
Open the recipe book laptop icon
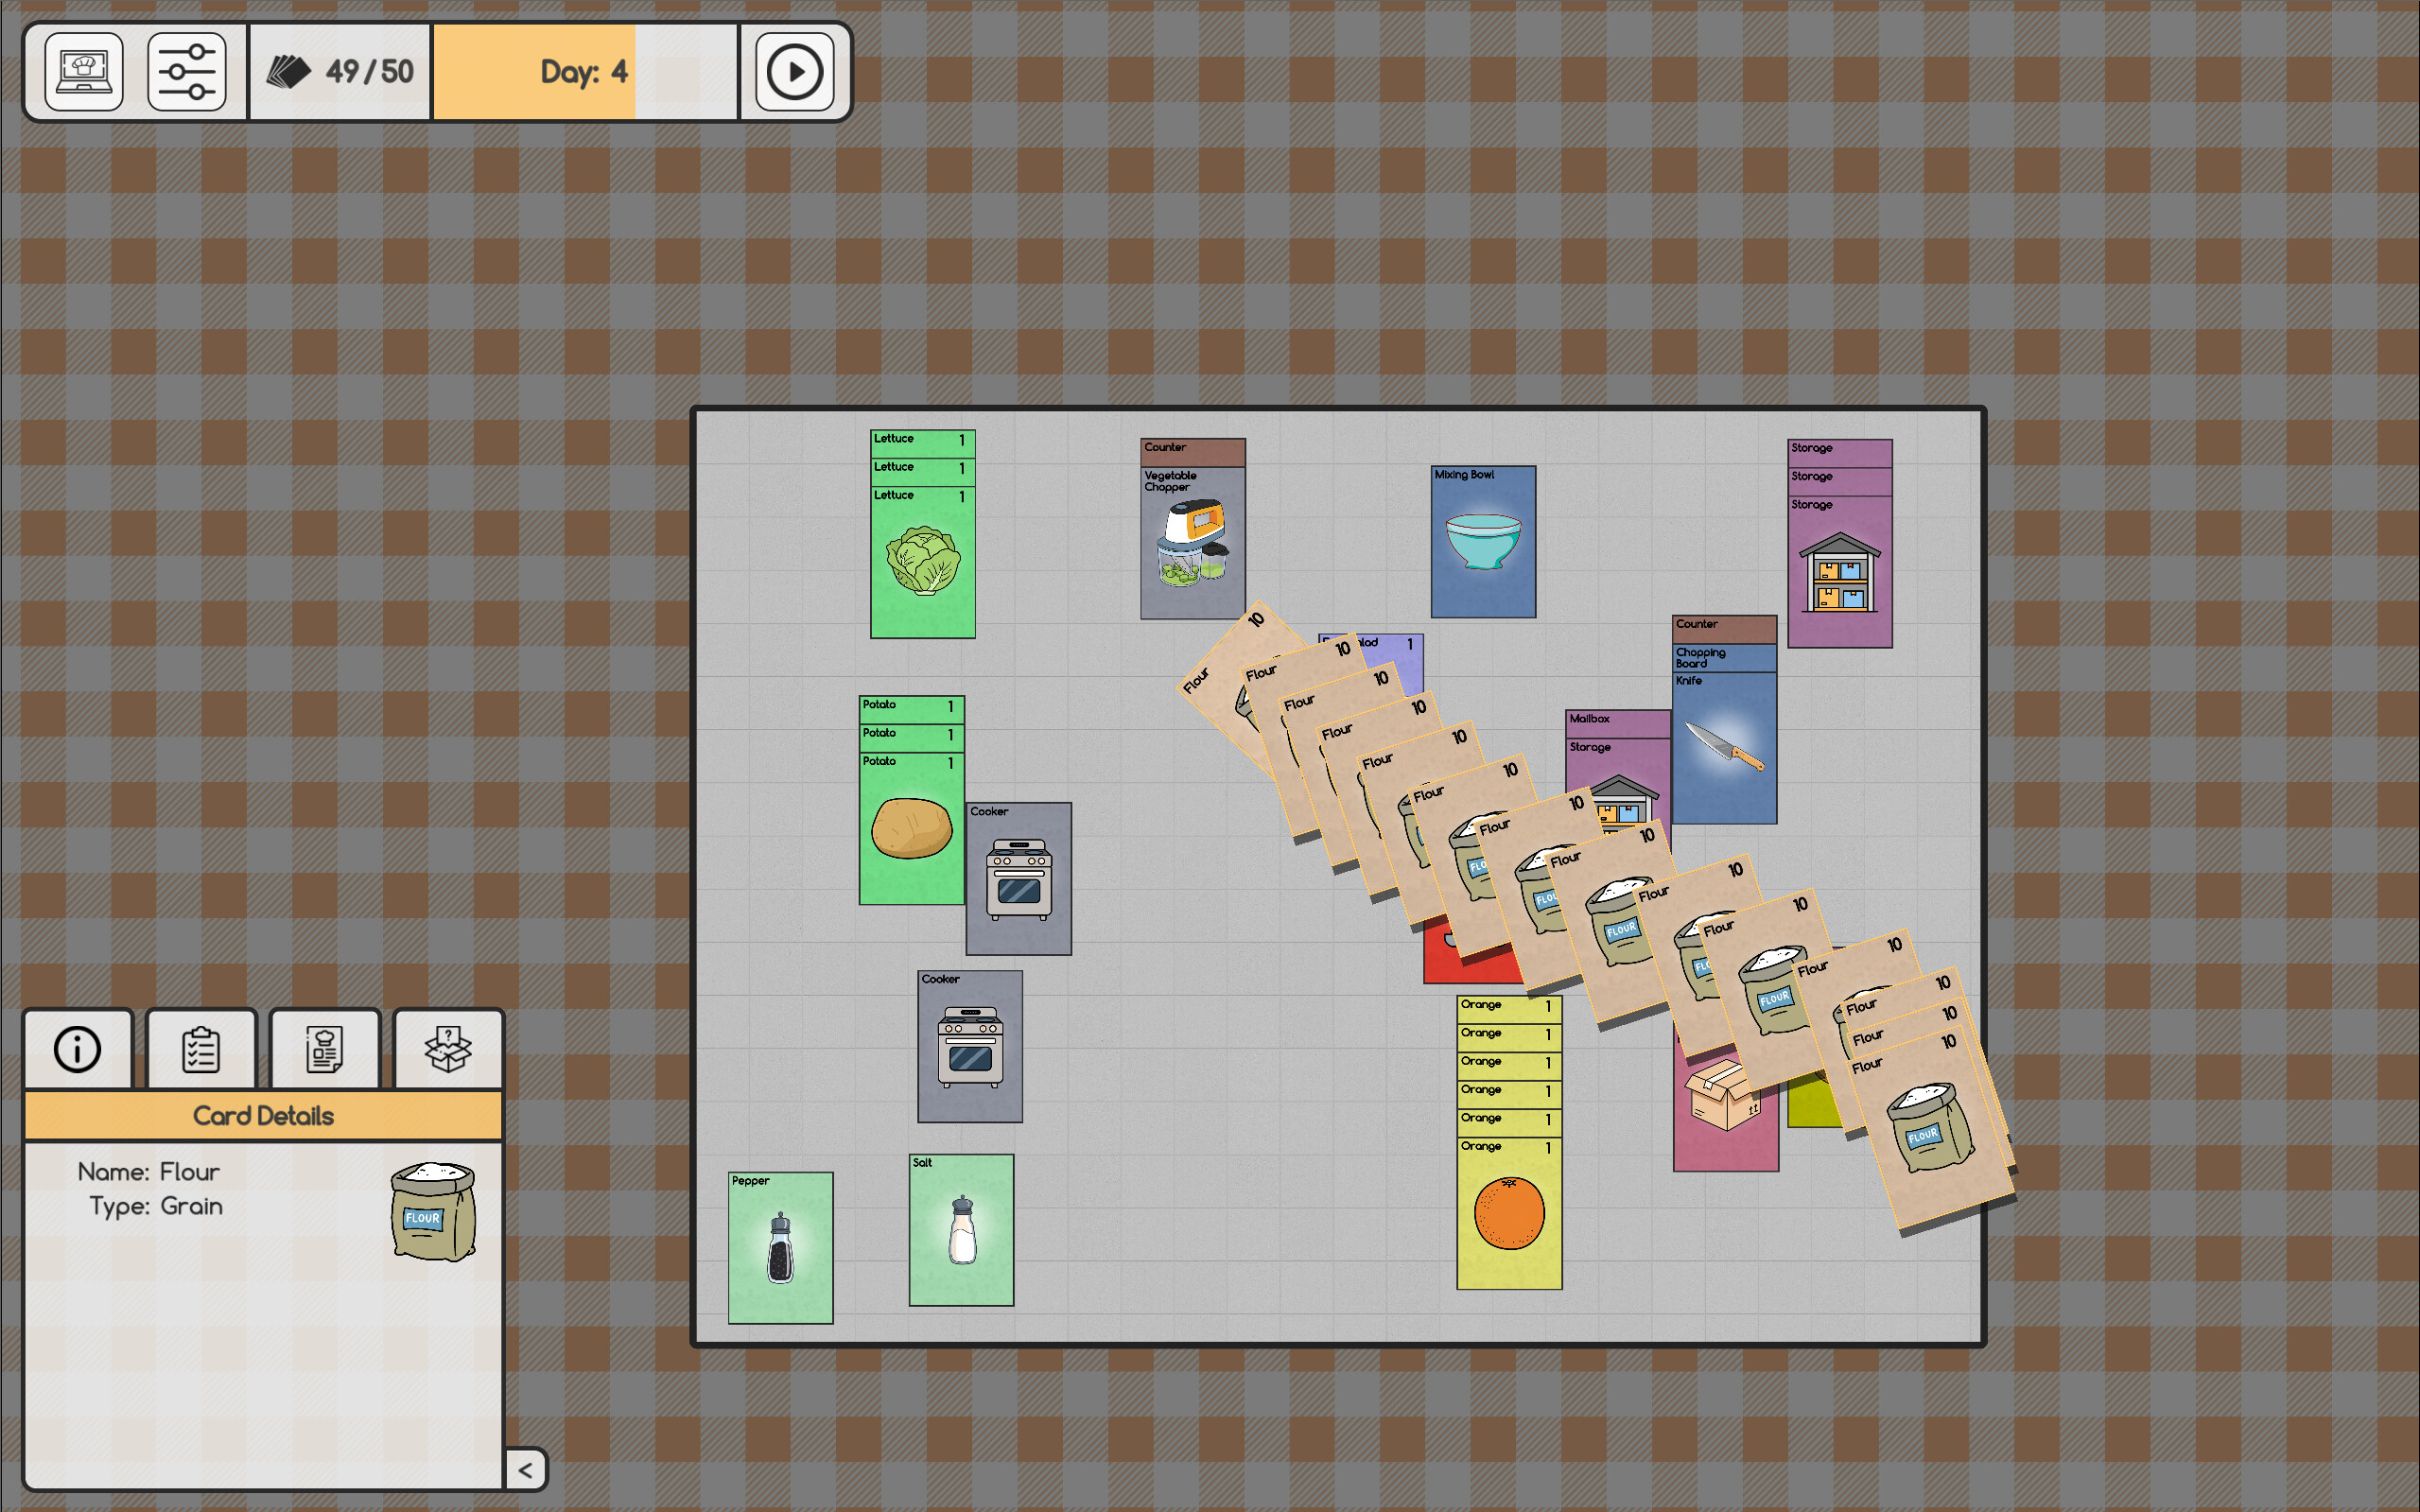click(x=84, y=71)
